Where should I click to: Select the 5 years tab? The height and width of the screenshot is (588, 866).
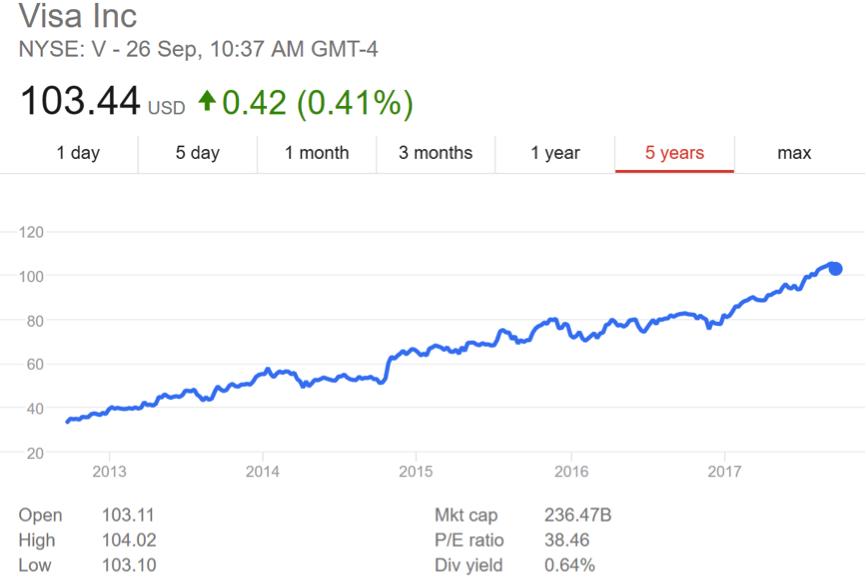[674, 153]
